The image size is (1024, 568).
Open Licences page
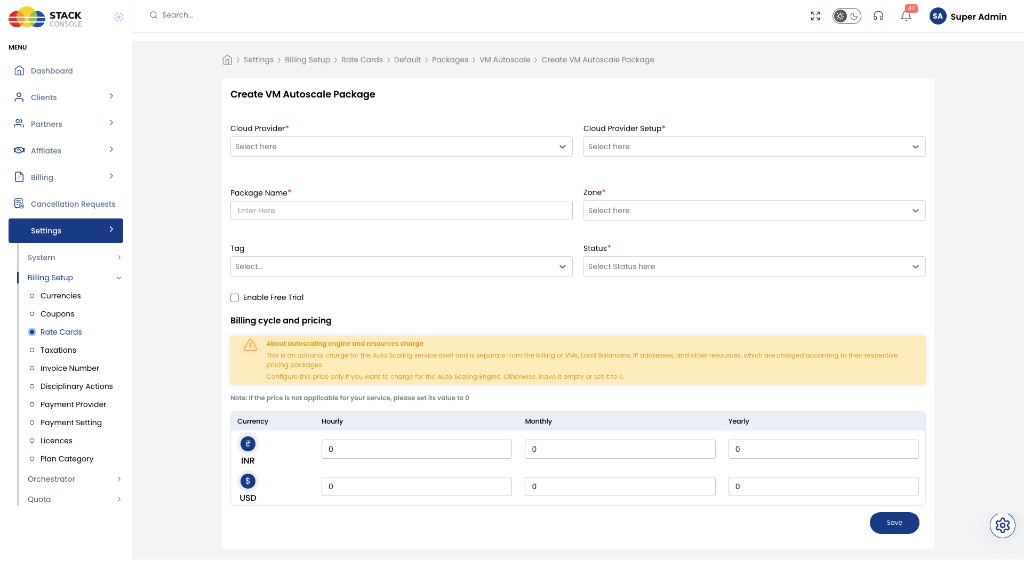click(x=56, y=441)
